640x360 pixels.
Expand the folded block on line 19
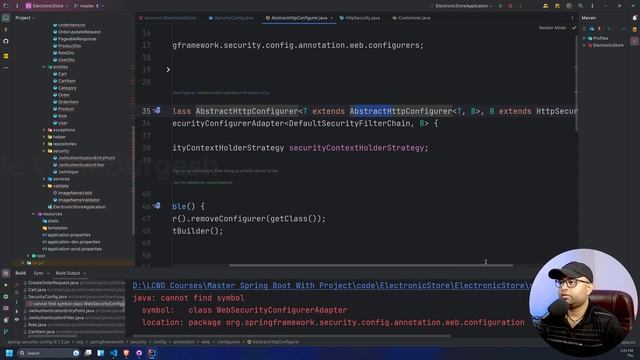click(168, 70)
